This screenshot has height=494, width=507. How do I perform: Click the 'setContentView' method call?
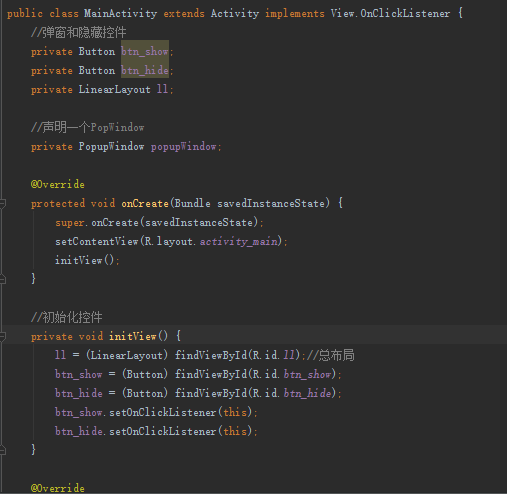97,242
